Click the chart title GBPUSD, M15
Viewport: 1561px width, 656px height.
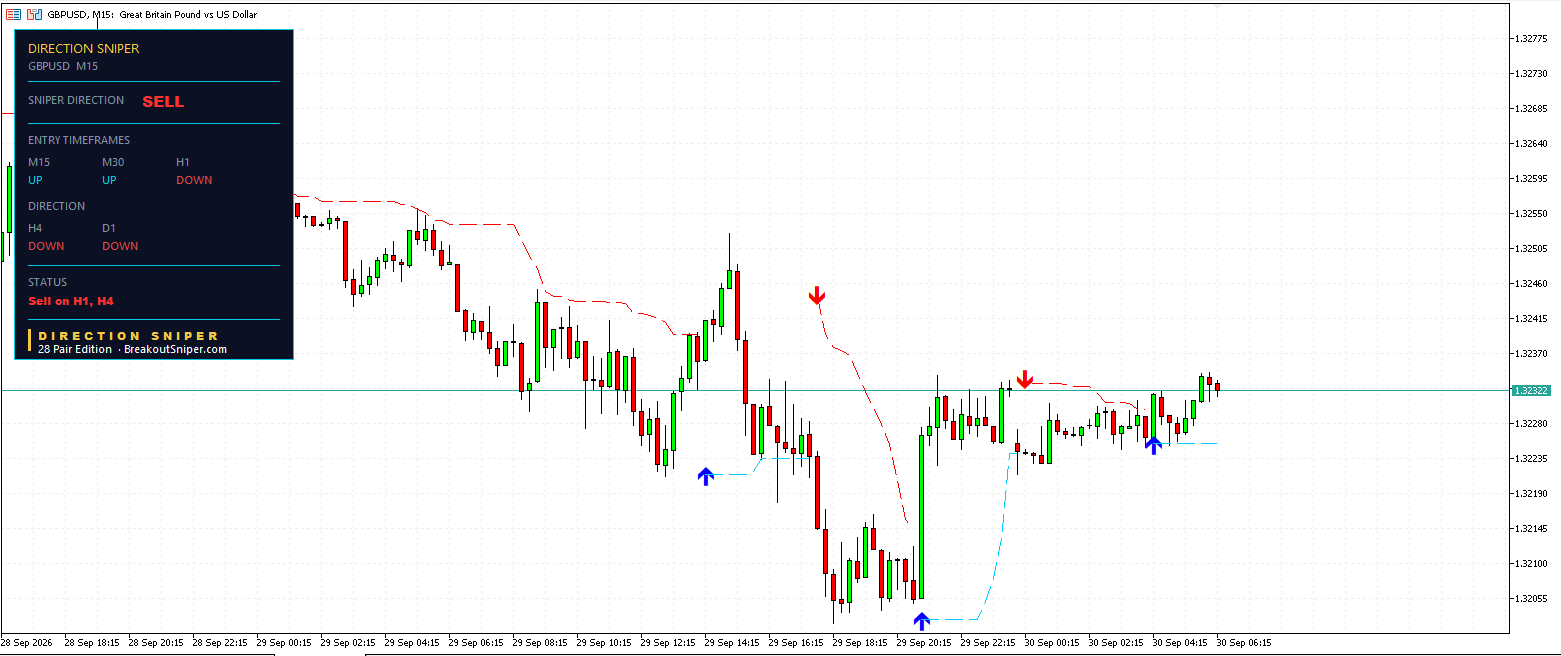pos(80,15)
